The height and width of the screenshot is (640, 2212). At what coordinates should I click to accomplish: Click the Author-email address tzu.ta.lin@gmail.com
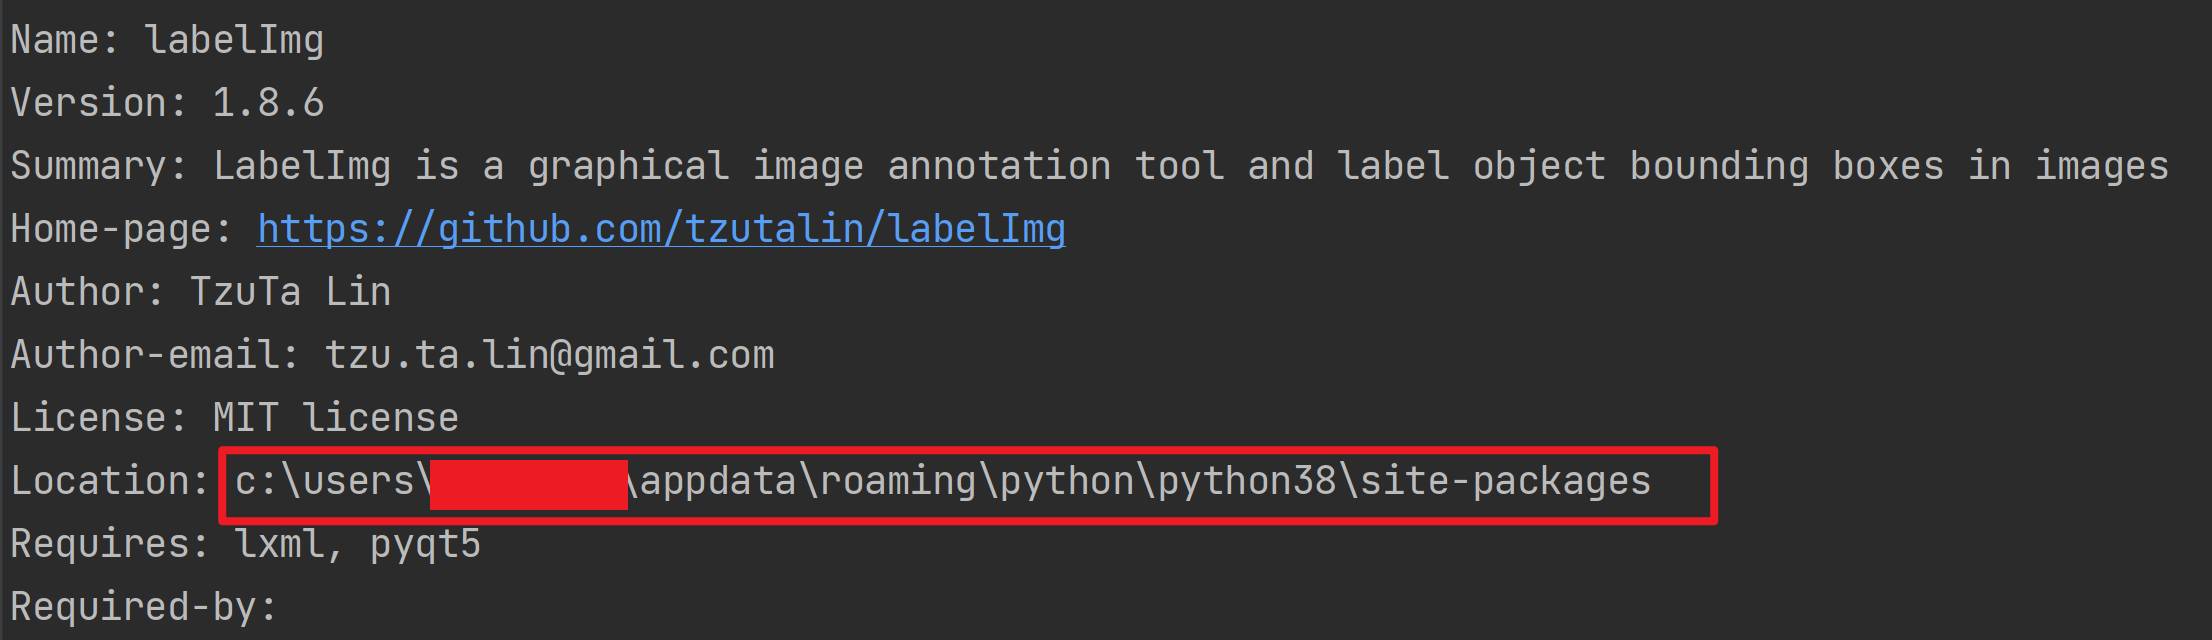pyautogui.click(x=549, y=355)
